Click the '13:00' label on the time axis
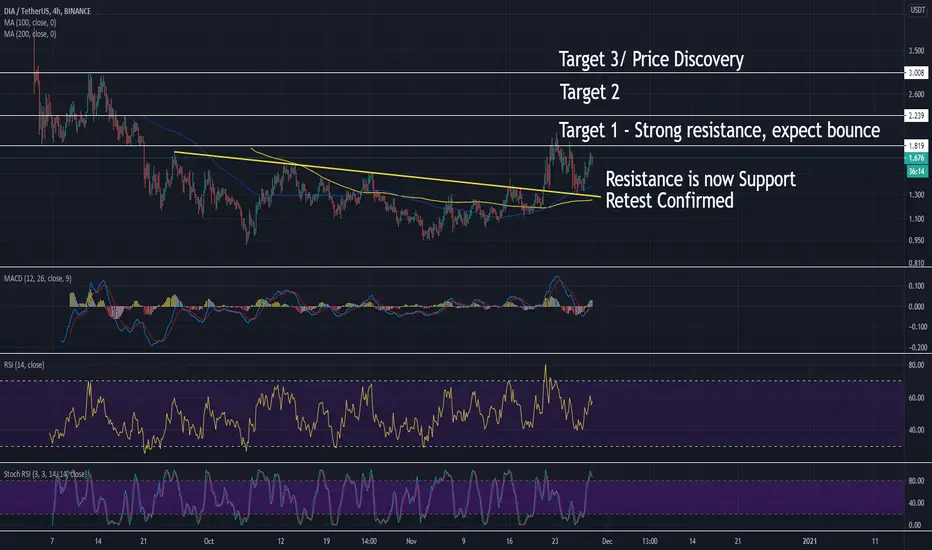Viewport: 932px width, 550px height. pyautogui.click(x=650, y=541)
